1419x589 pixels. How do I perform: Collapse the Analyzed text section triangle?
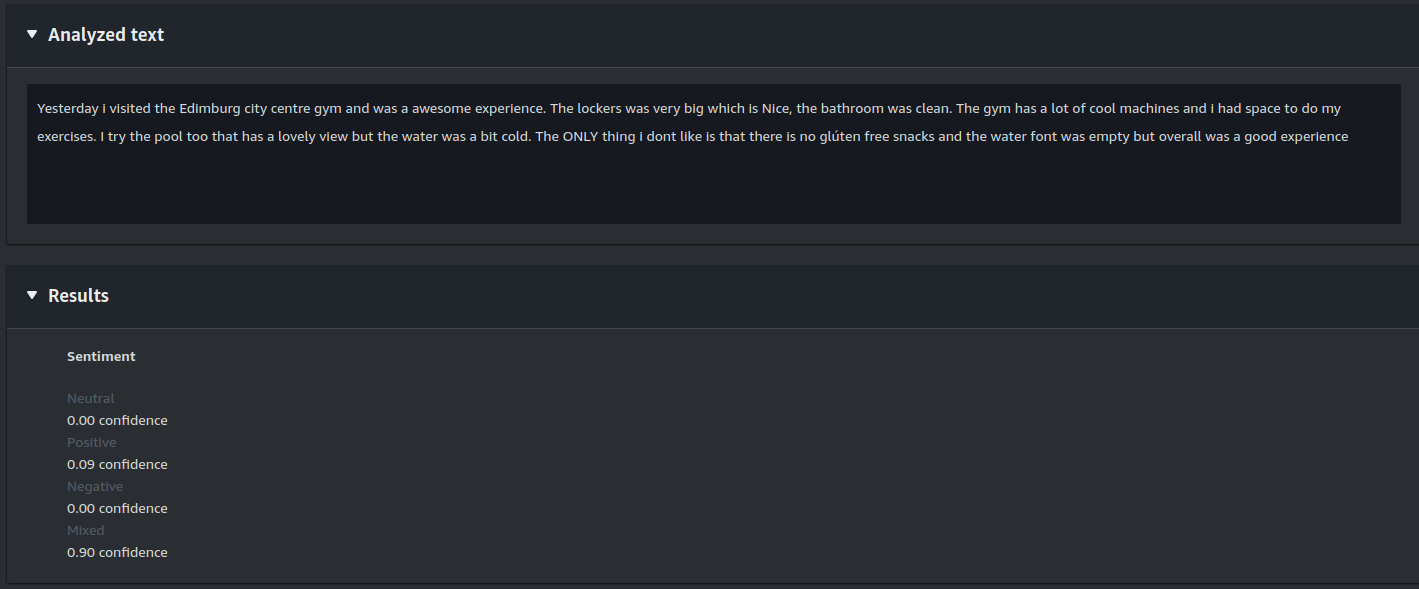(x=32, y=35)
